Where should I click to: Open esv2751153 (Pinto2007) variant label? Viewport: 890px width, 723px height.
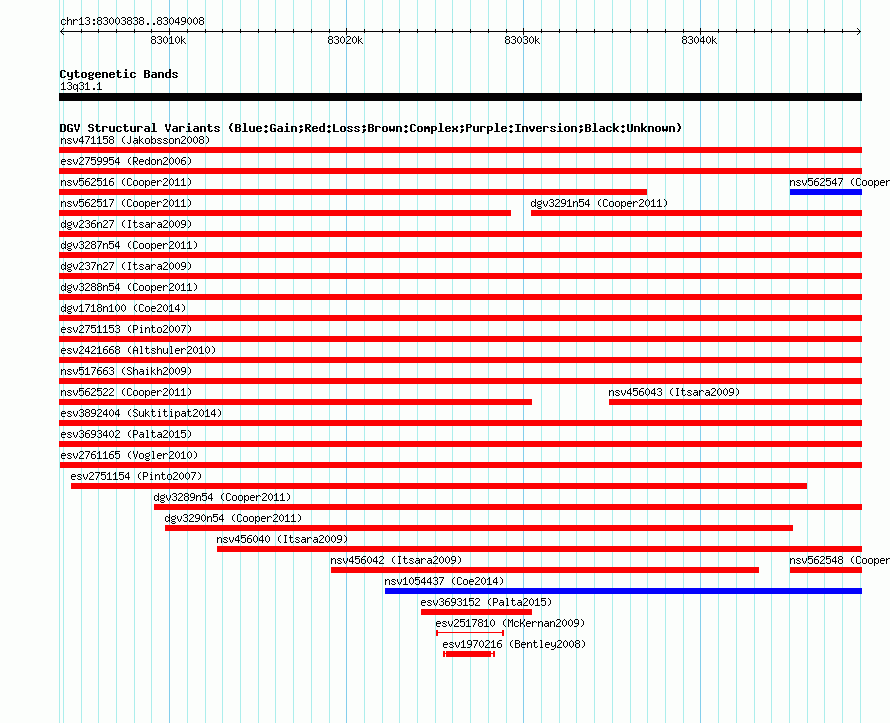[126, 329]
